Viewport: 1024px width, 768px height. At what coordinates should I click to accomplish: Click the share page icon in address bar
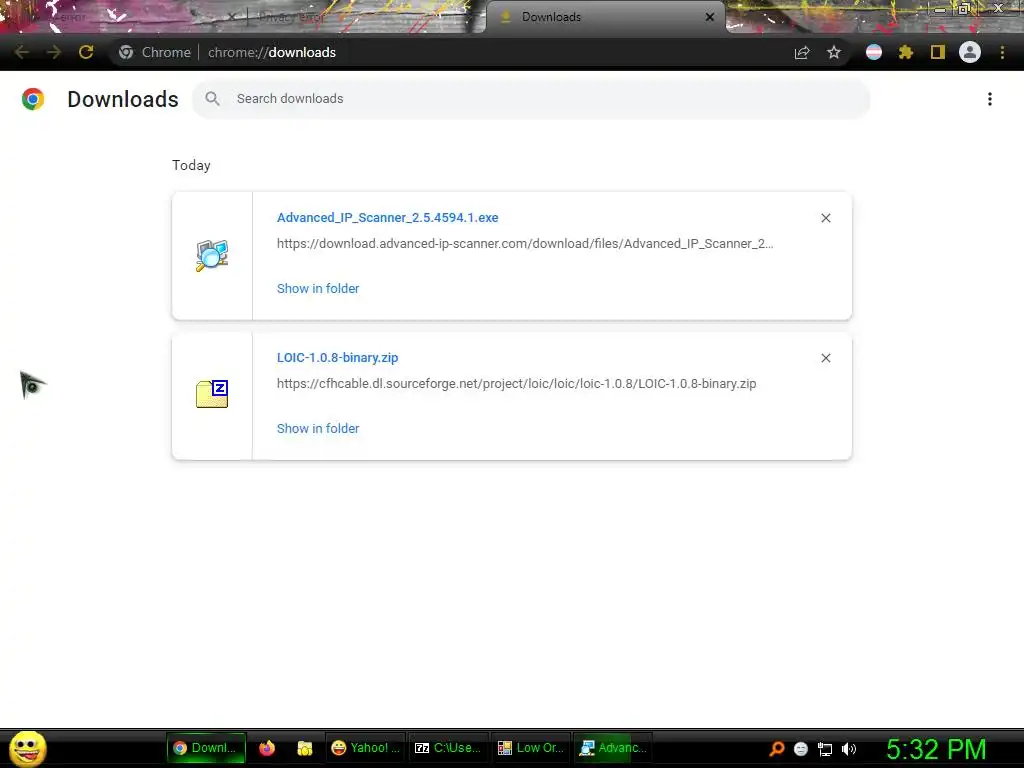point(802,52)
